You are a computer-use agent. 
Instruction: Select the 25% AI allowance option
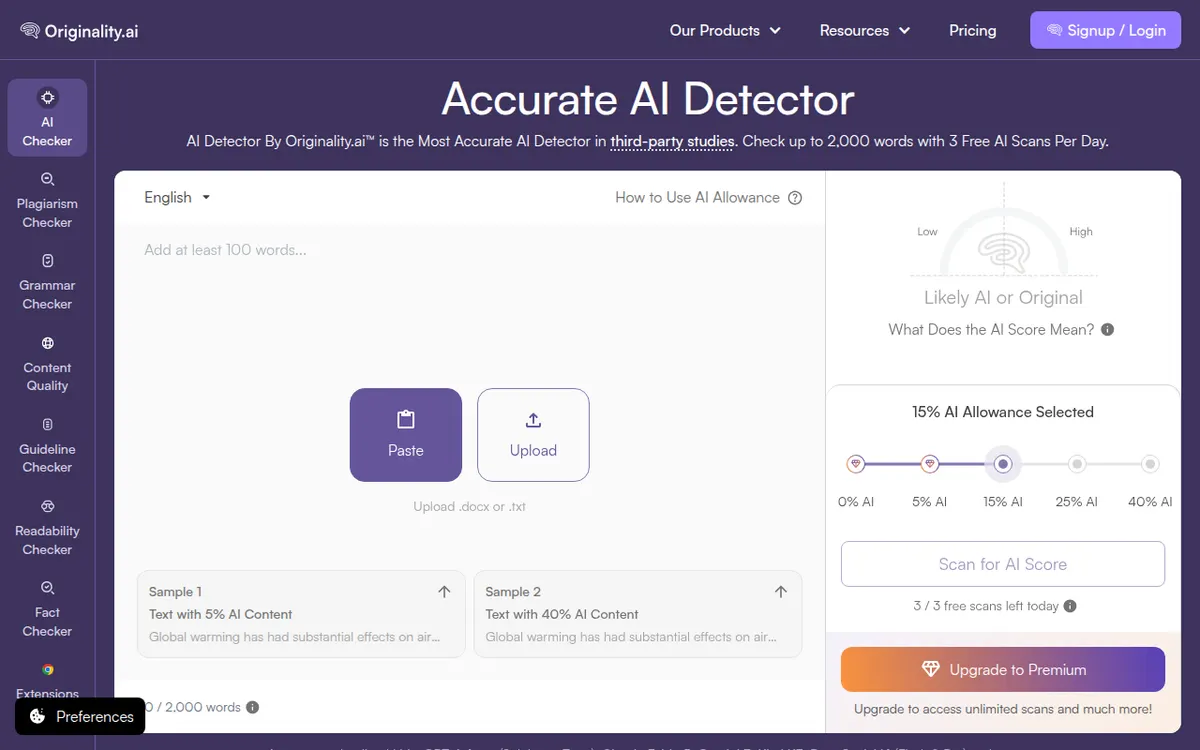1077,464
